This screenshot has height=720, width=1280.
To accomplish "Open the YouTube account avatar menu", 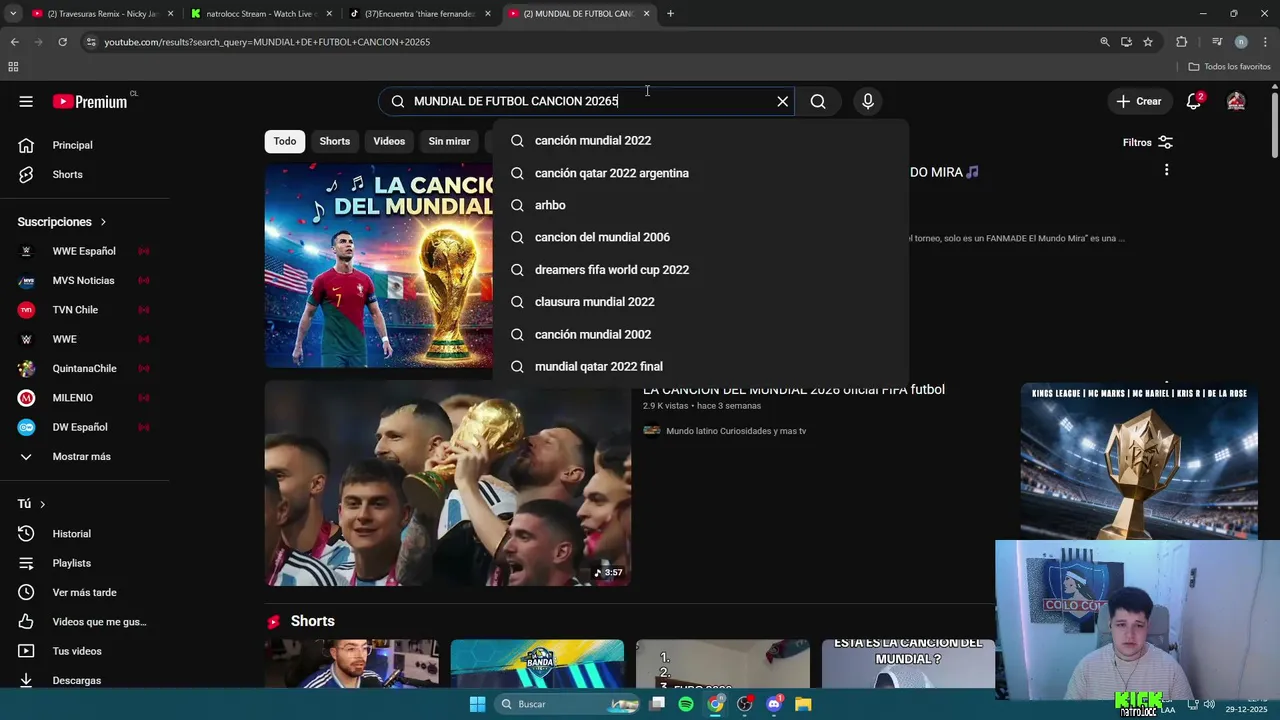I will (1236, 101).
